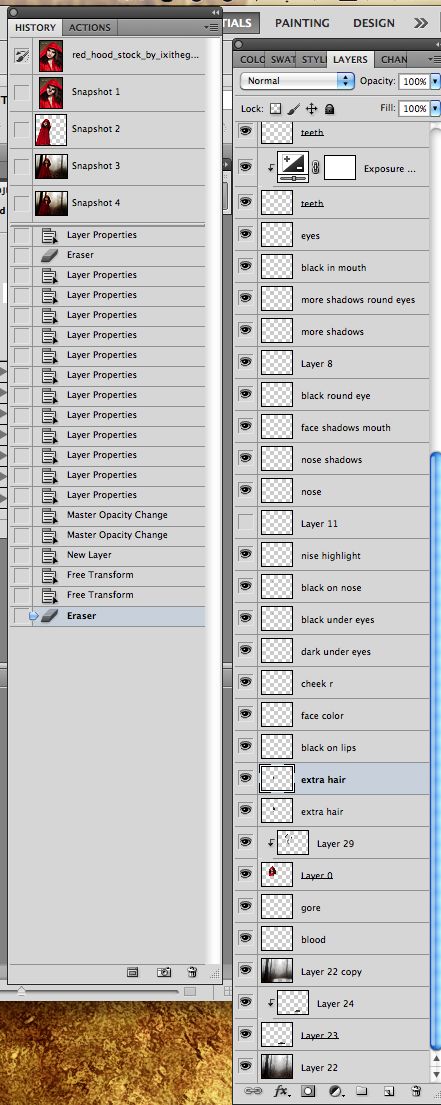Open the Fill value dropdown arrow
The image size is (441, 1105).
[434, 109]
